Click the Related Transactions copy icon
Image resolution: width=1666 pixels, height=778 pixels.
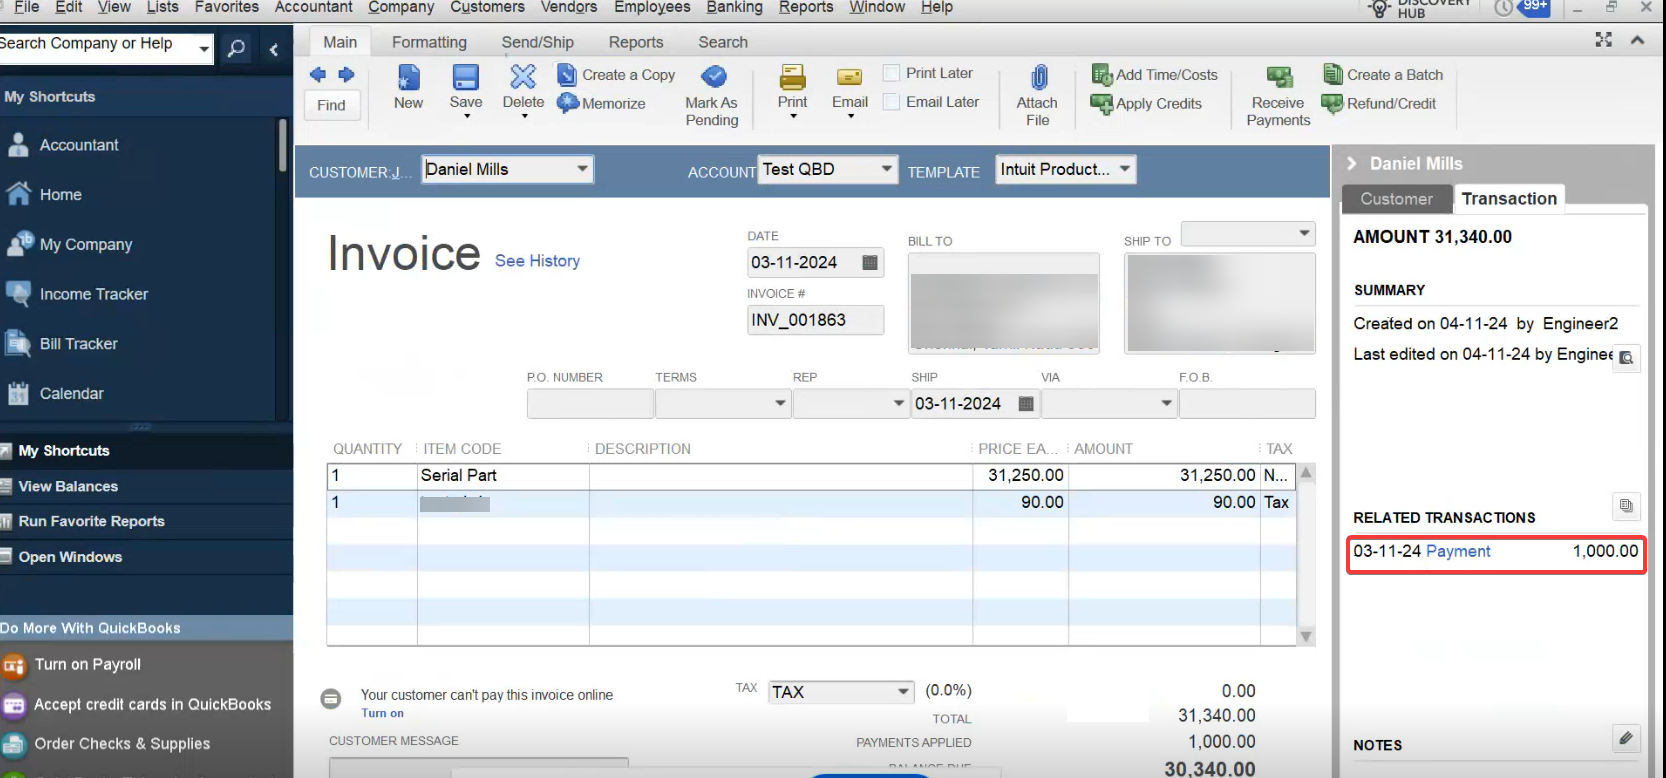1626,506
